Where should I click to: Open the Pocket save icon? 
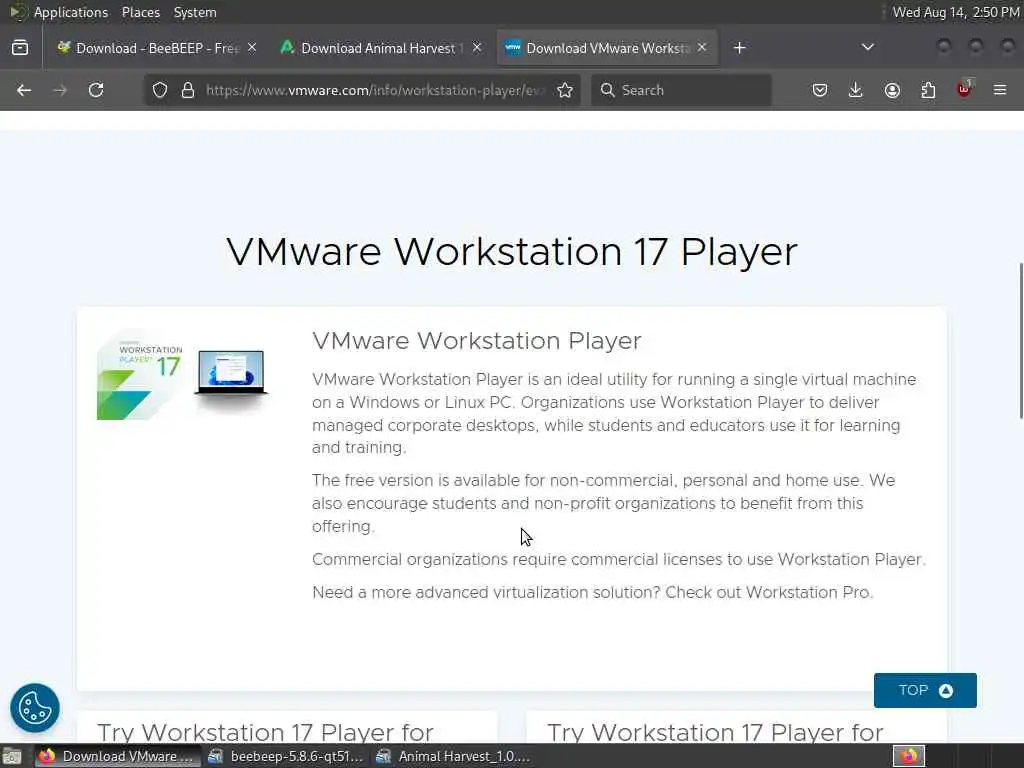820,90
